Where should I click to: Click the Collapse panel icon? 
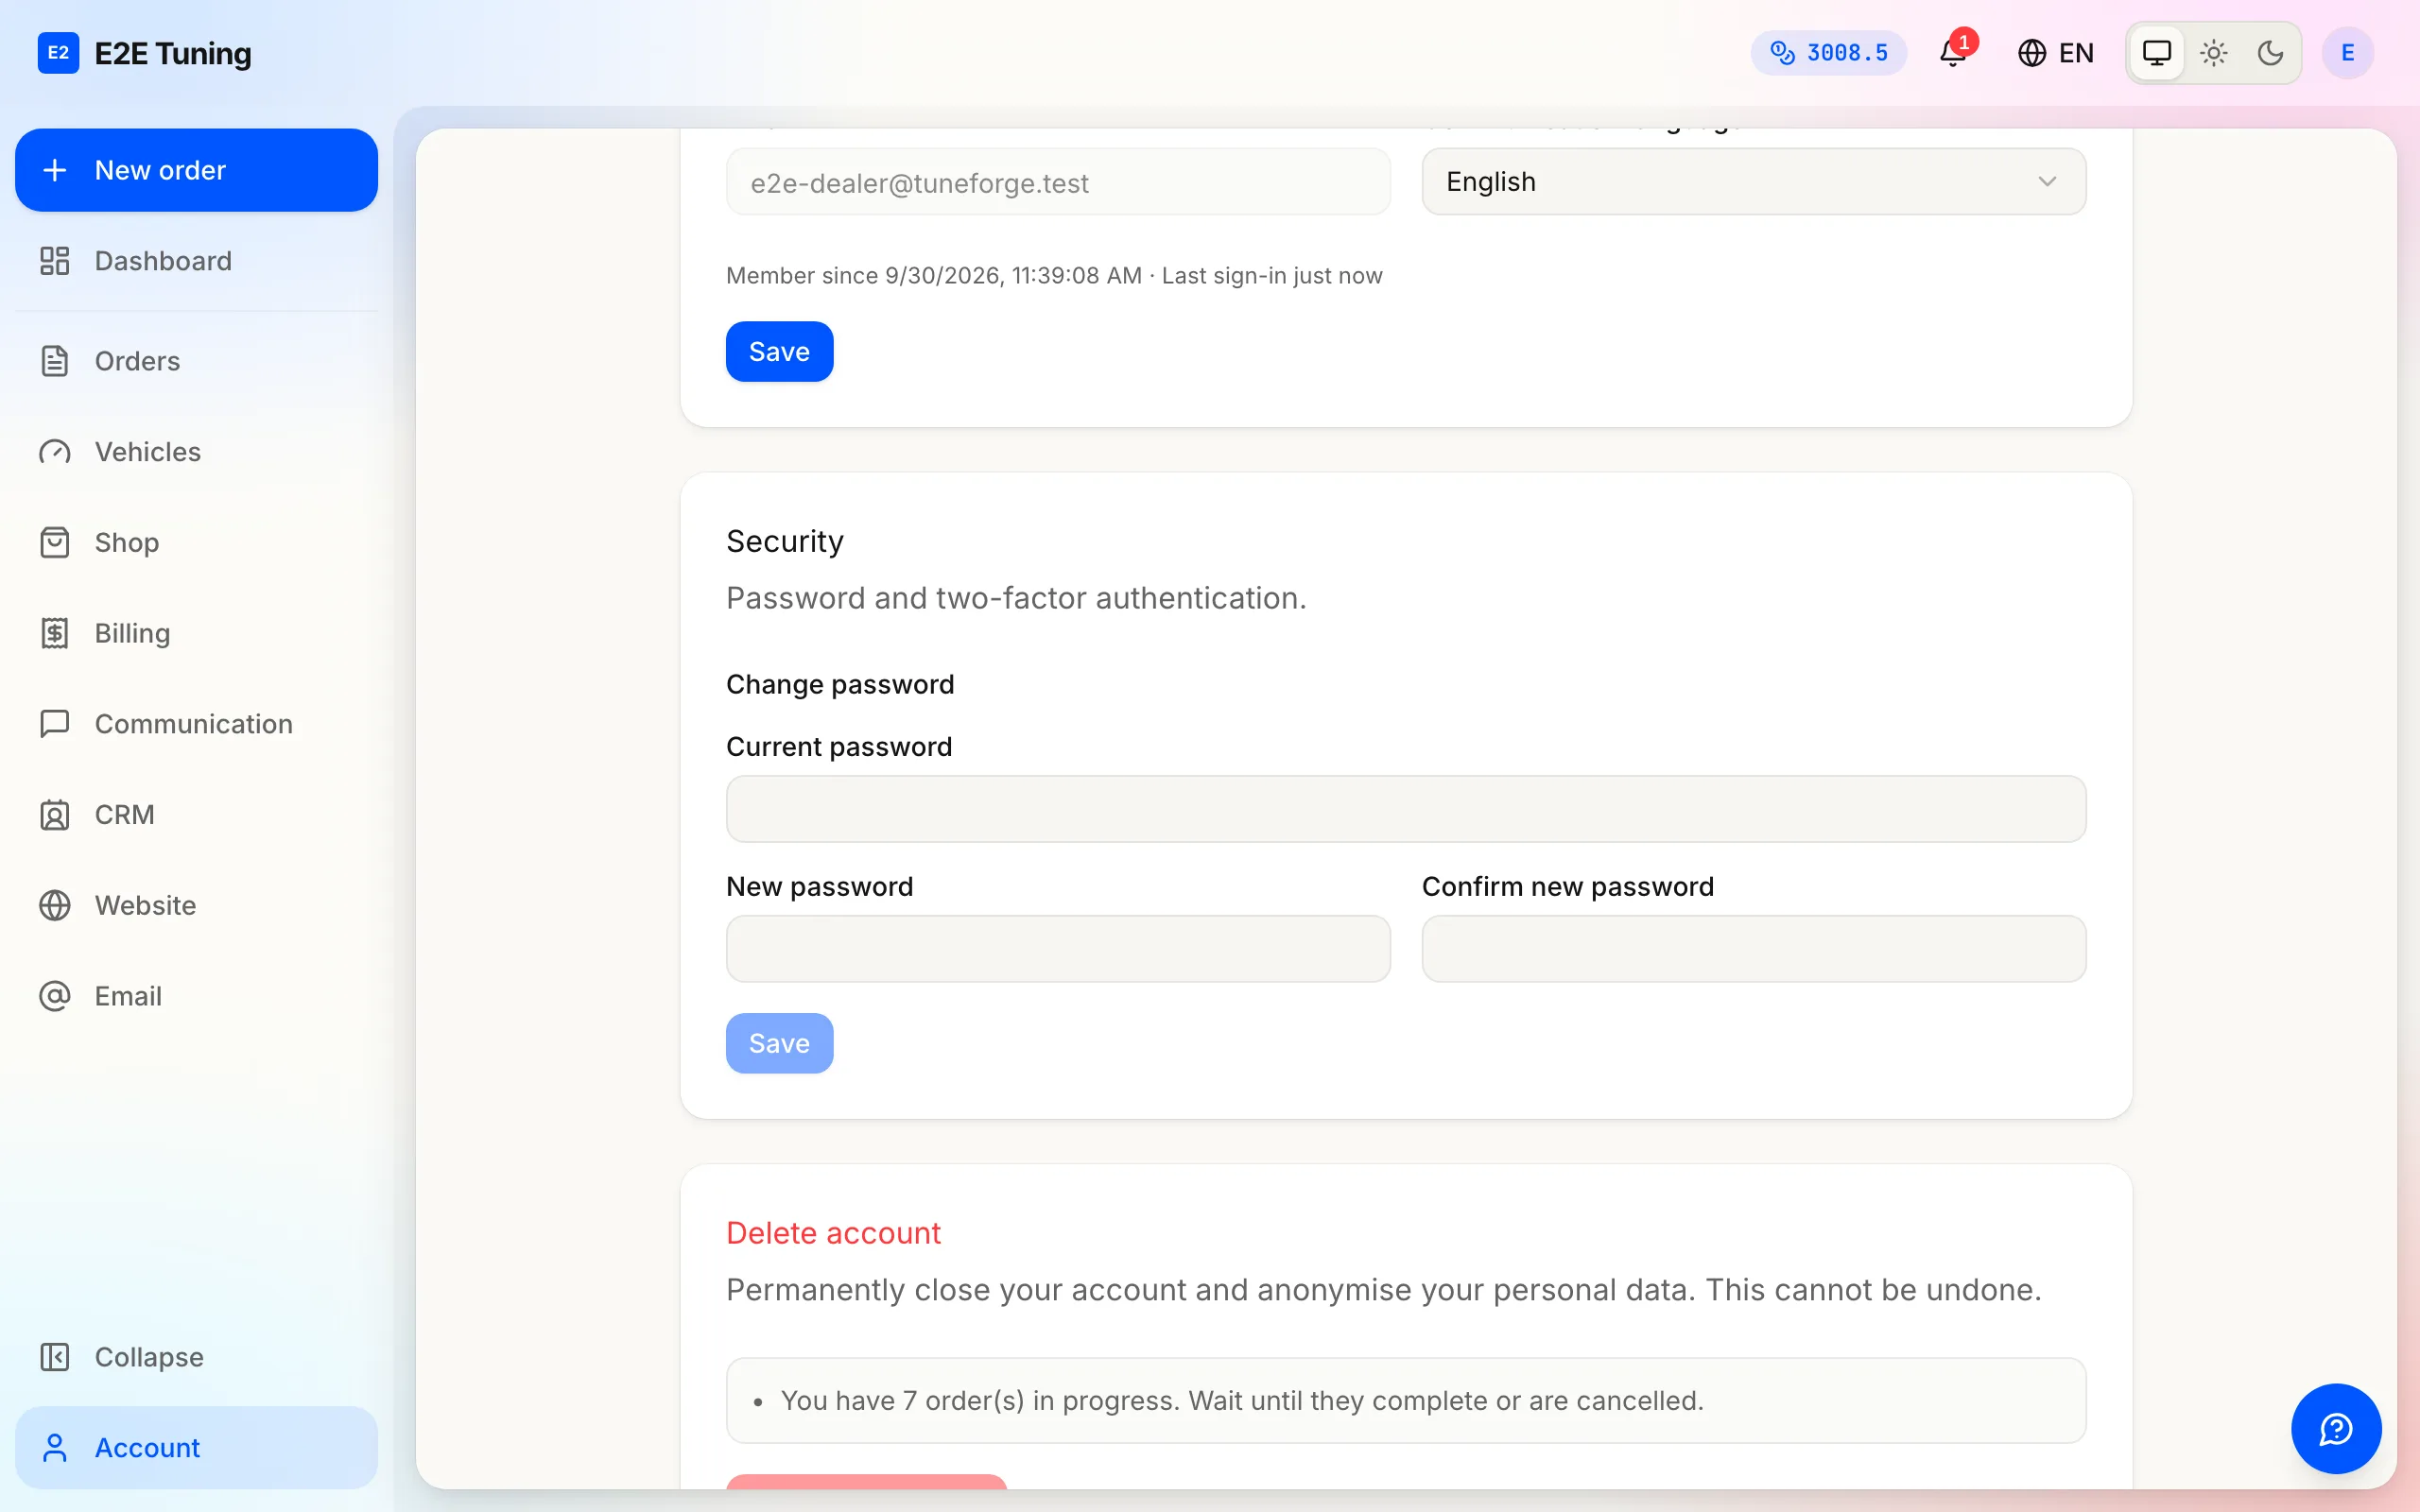click(x=55, y=1357)
